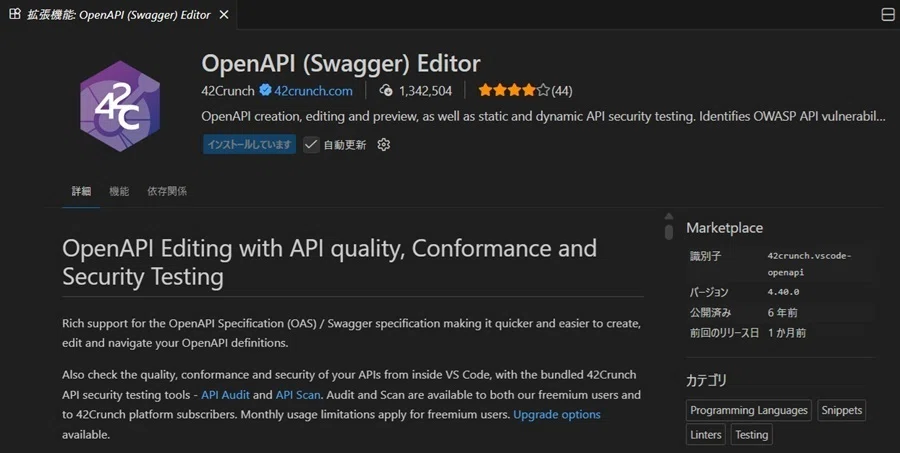Click the star rating icons
Viewport: 900px width, 453px height.
[514, 90]
